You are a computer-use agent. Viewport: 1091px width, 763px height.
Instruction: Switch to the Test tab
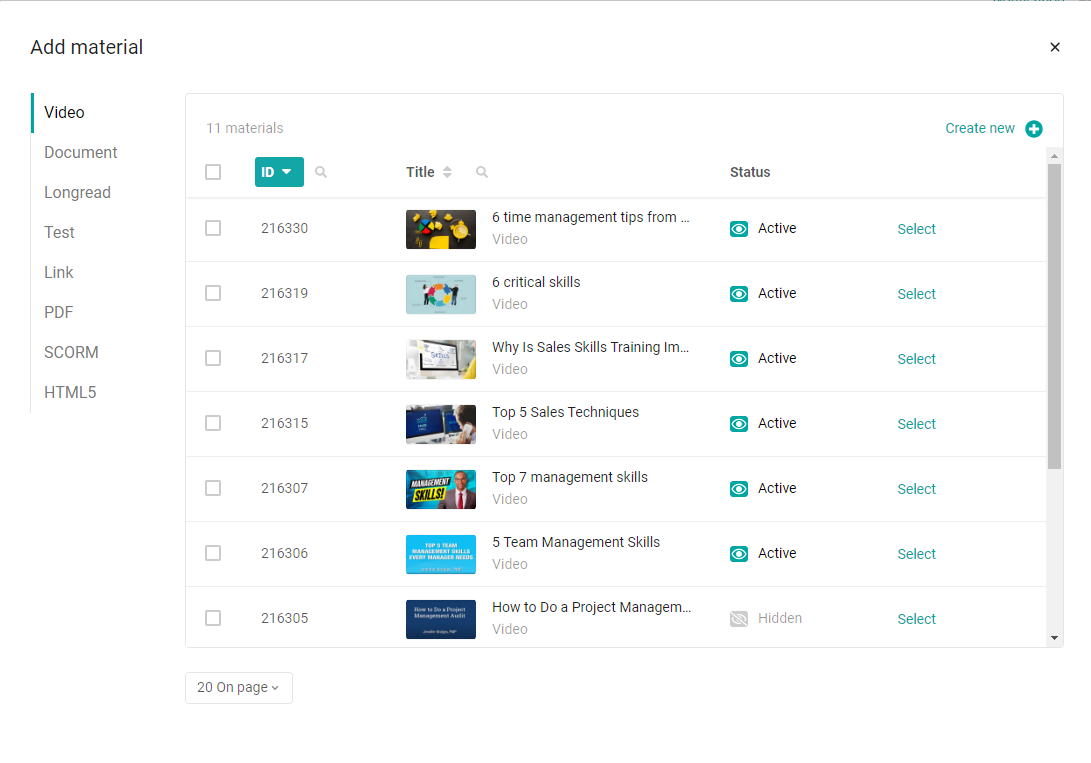click(x=59, y=232)
